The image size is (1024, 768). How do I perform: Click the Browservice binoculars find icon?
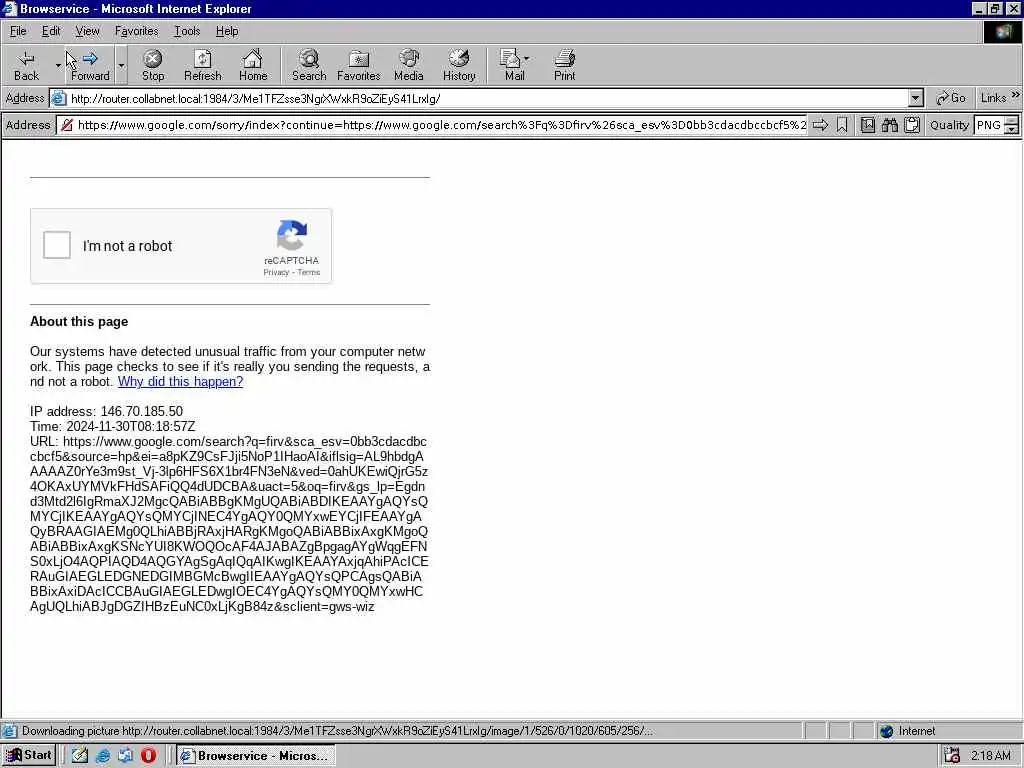pos(889,125)
